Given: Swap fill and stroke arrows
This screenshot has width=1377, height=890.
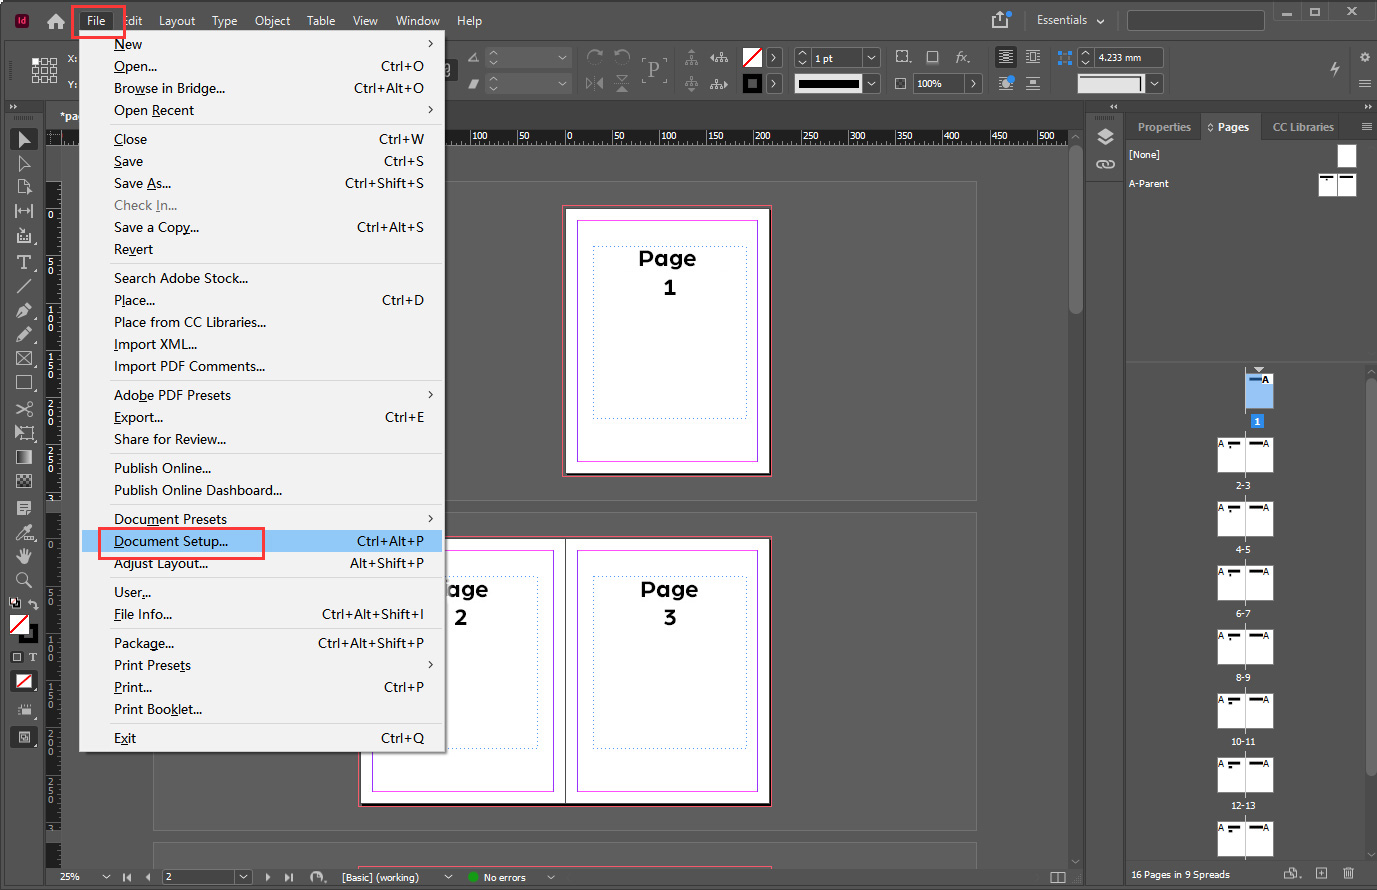Looking at the screenshot, I should tap(33, 604).
